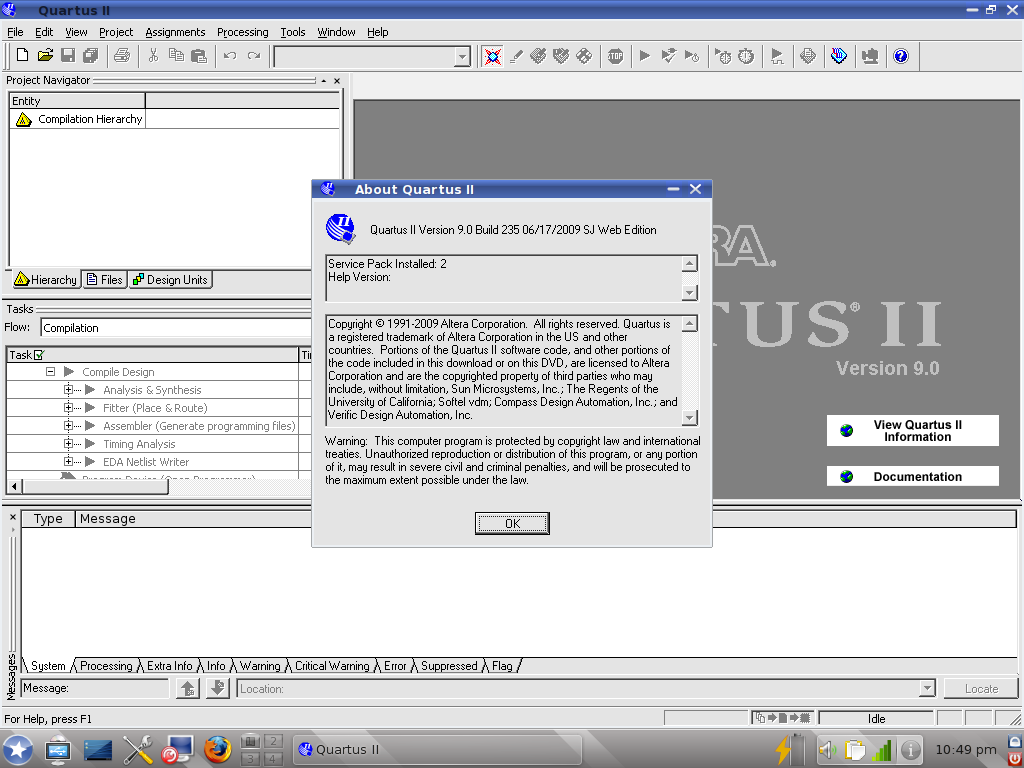Click OK in About Quartus II dialog
Viewport: 1024px width, 768px height.
[x=513, y=523]
